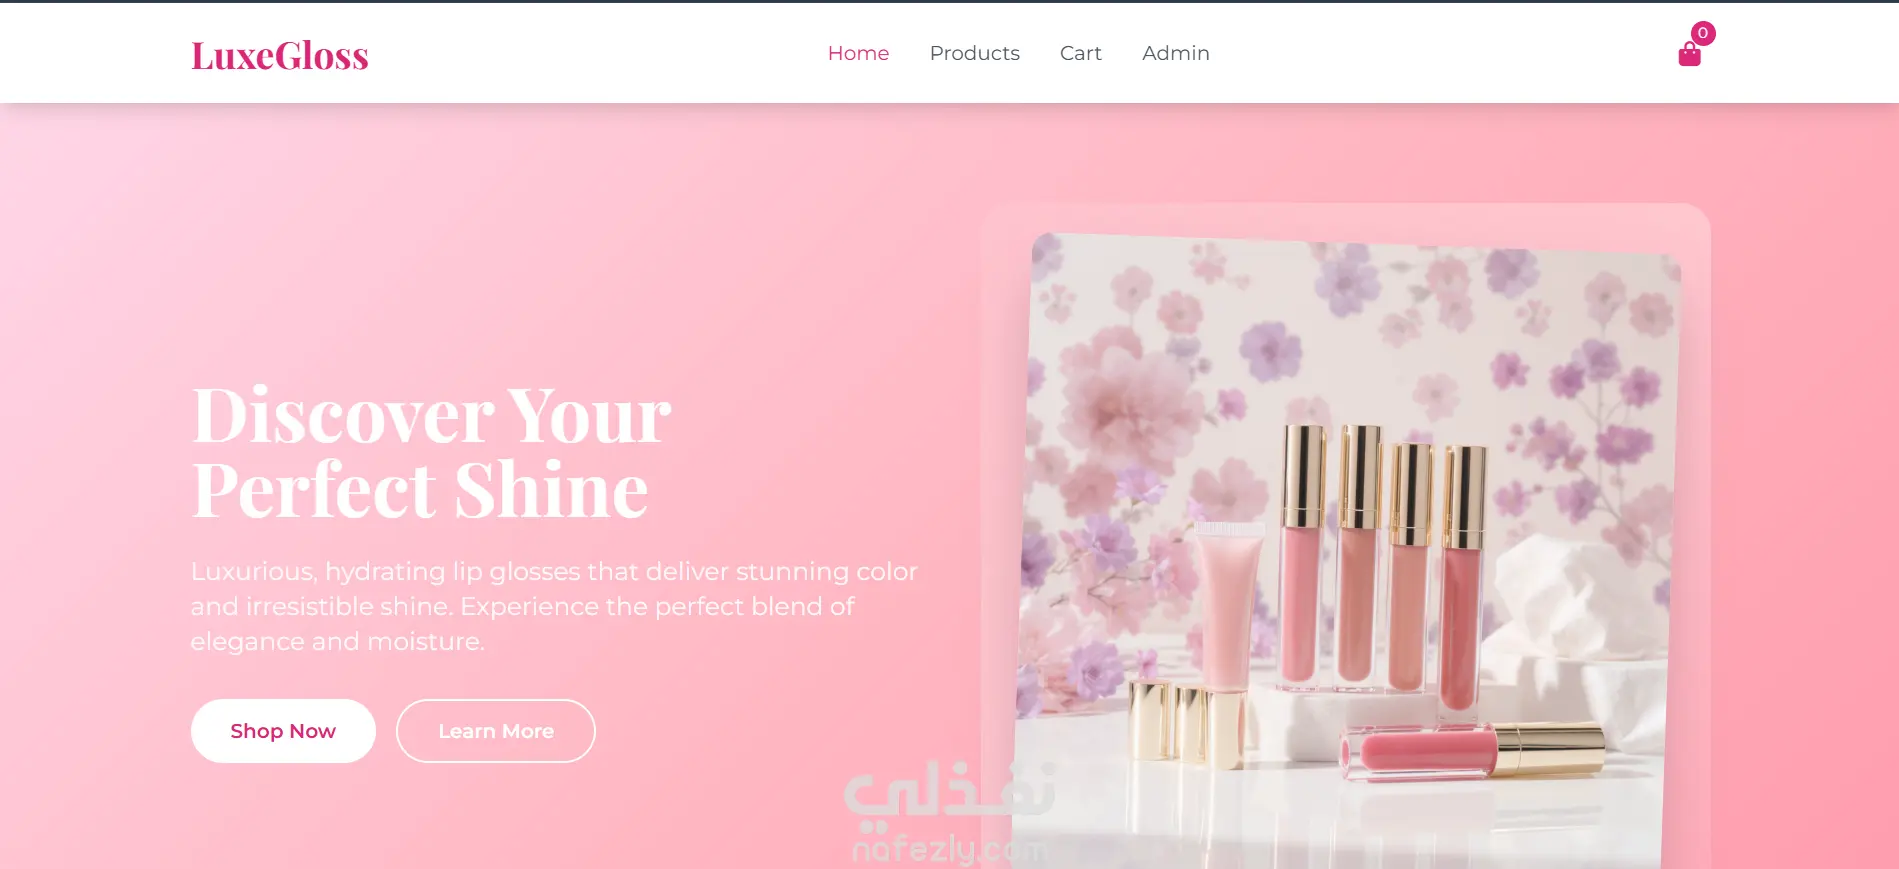The image size is (1899, 869).
Task: Click the pink squeeze tube in photo
Action: tap(1227, 608)
